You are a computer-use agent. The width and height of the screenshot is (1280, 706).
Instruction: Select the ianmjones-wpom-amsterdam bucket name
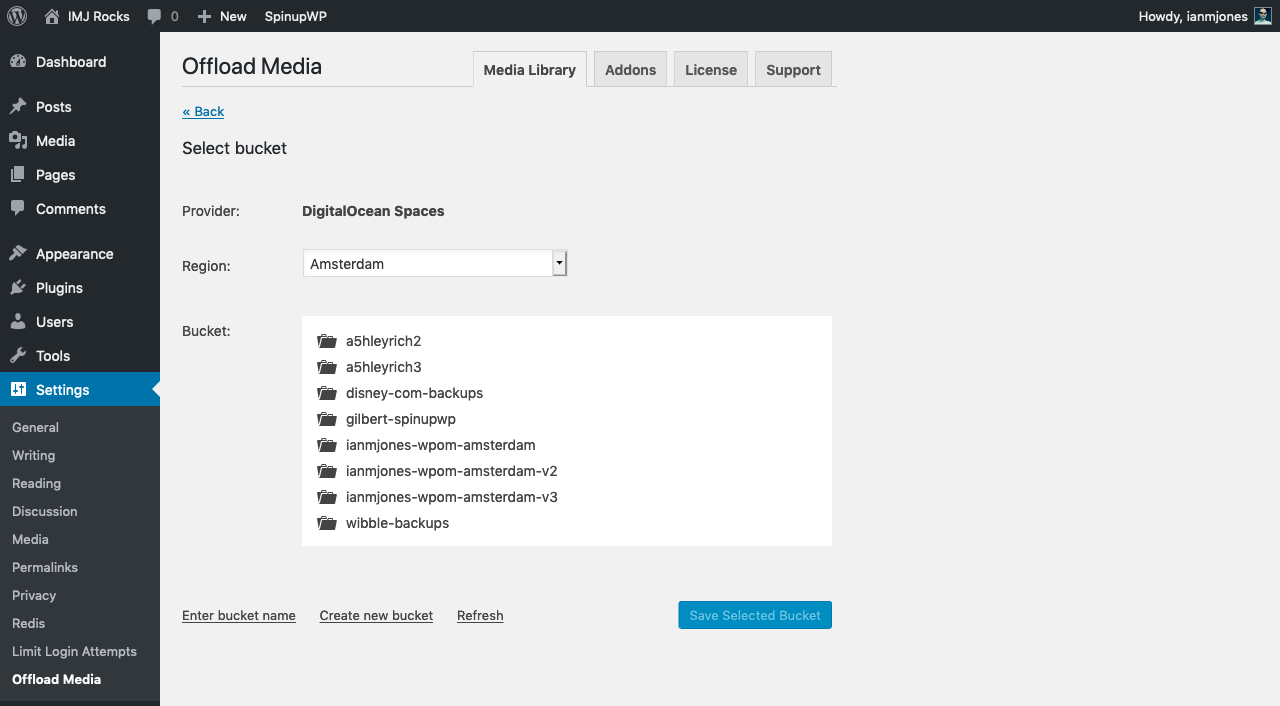point(441,445)
